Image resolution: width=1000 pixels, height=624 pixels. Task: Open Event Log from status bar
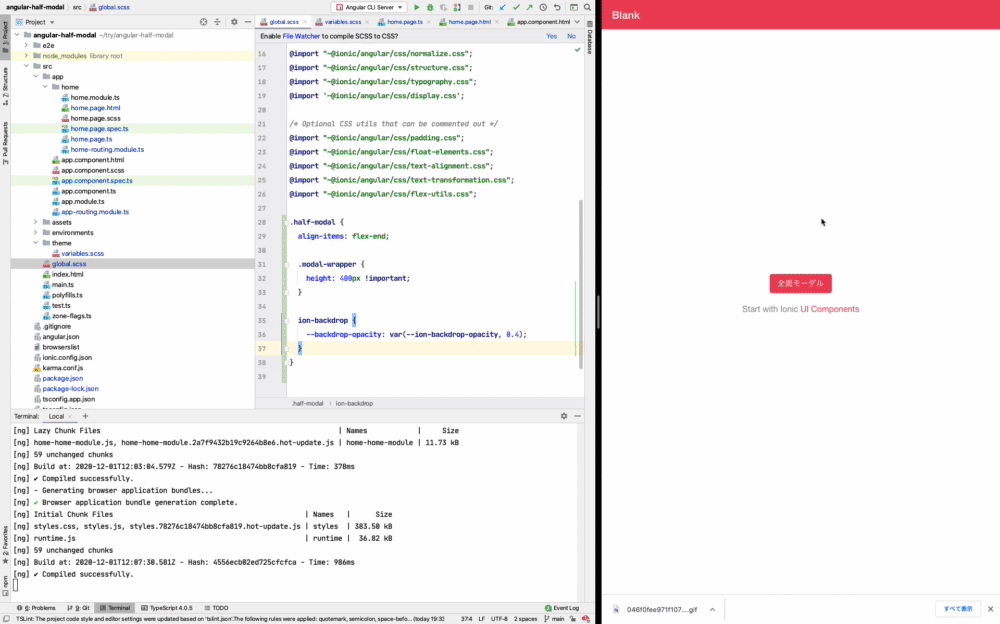[x=562, y=608]
